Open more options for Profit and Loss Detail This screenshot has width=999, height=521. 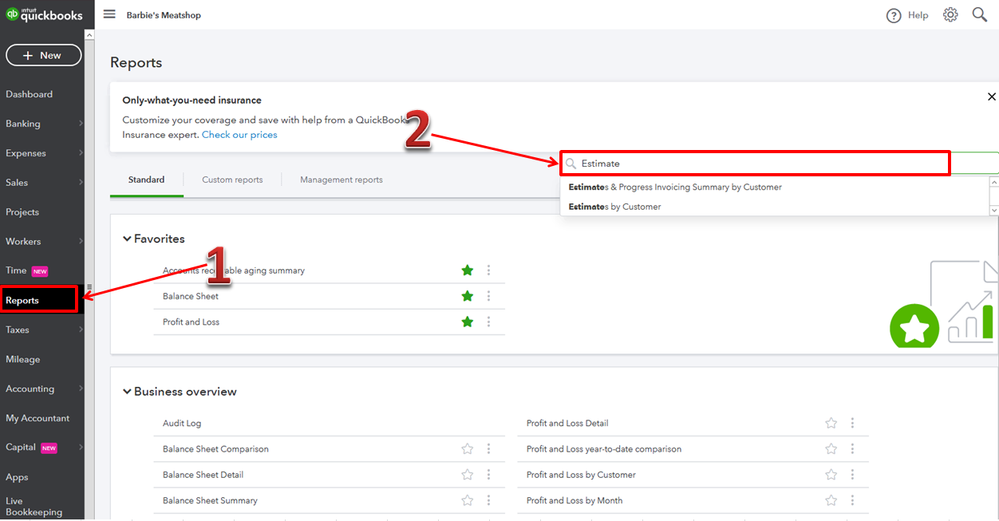(x=852, y=423)
